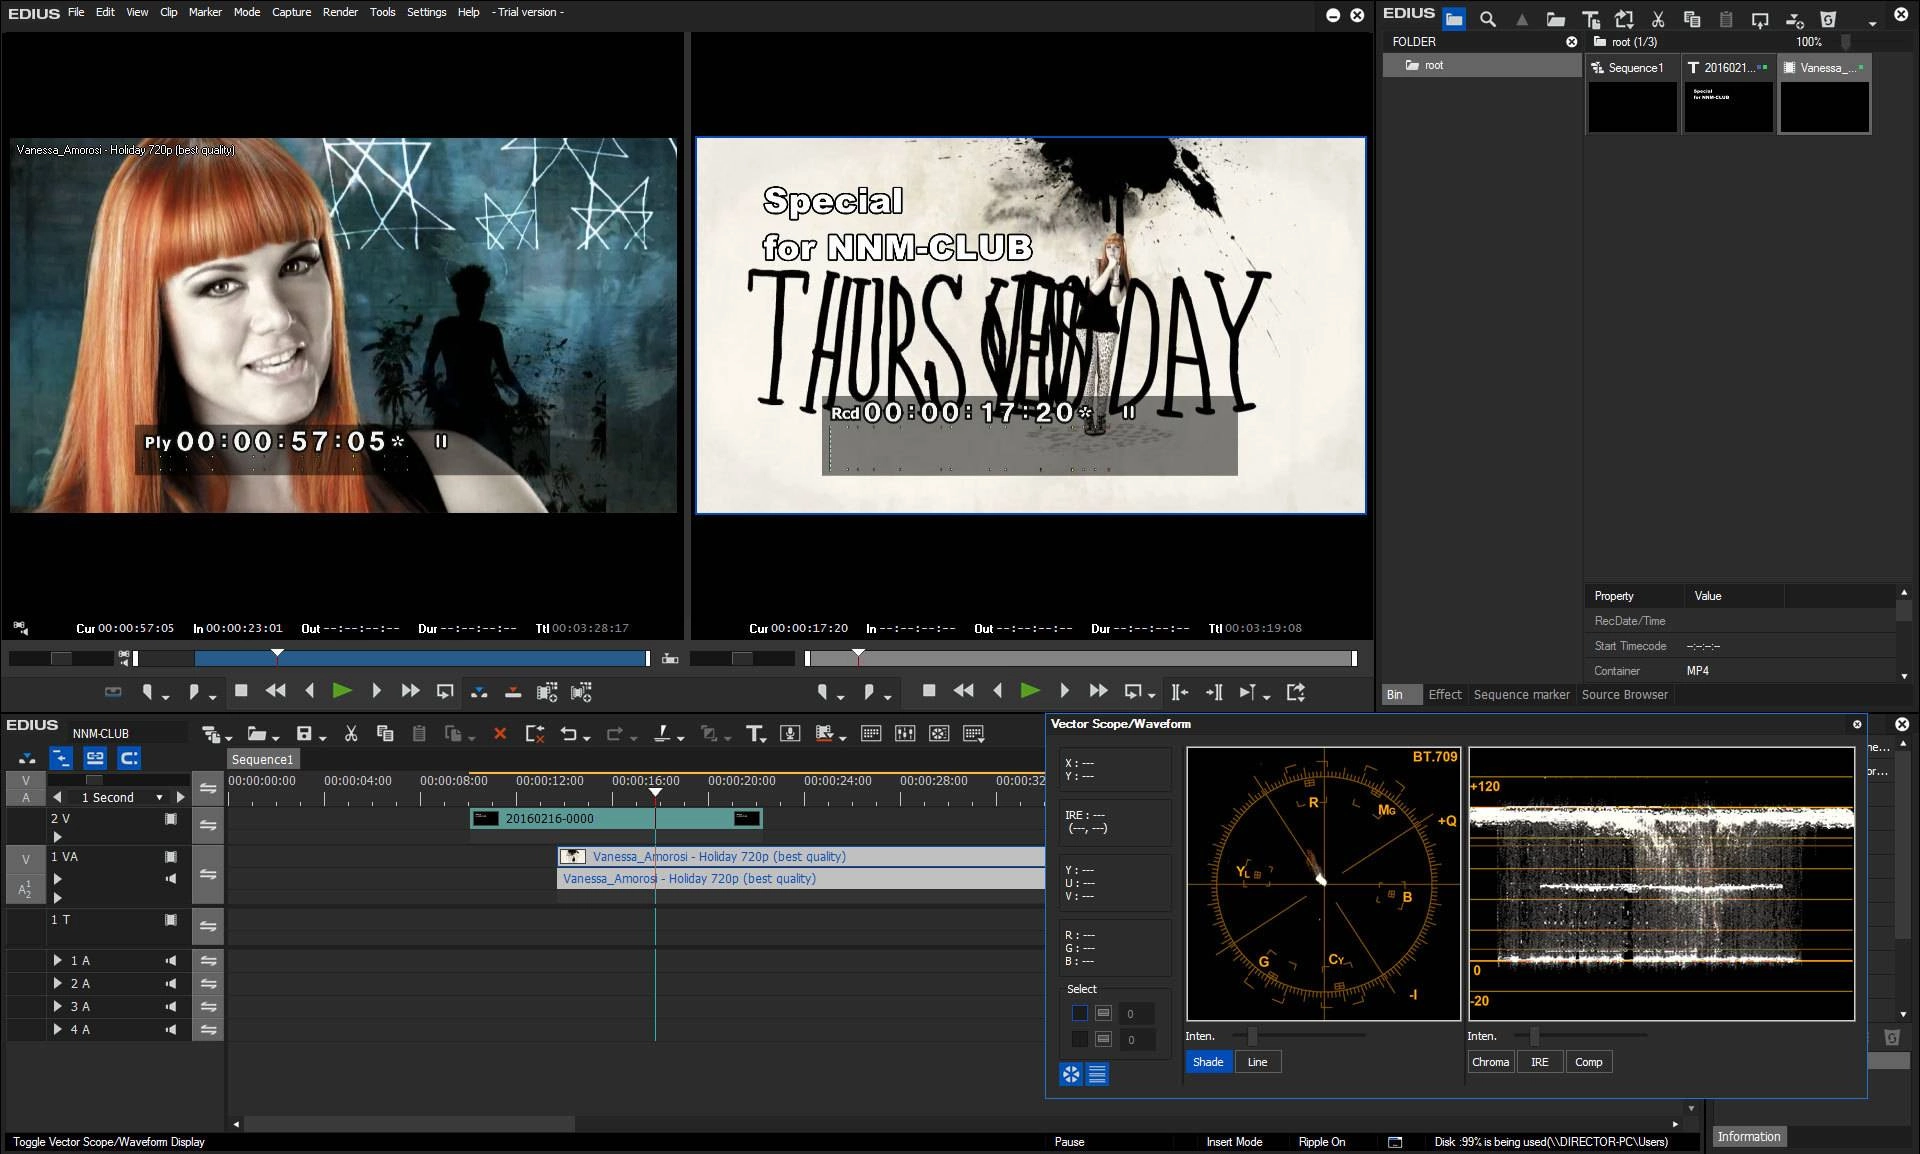Expand audio track 2 A
The width and height of the screenshot is (1920, 1154).
click(x=58, y=983)
